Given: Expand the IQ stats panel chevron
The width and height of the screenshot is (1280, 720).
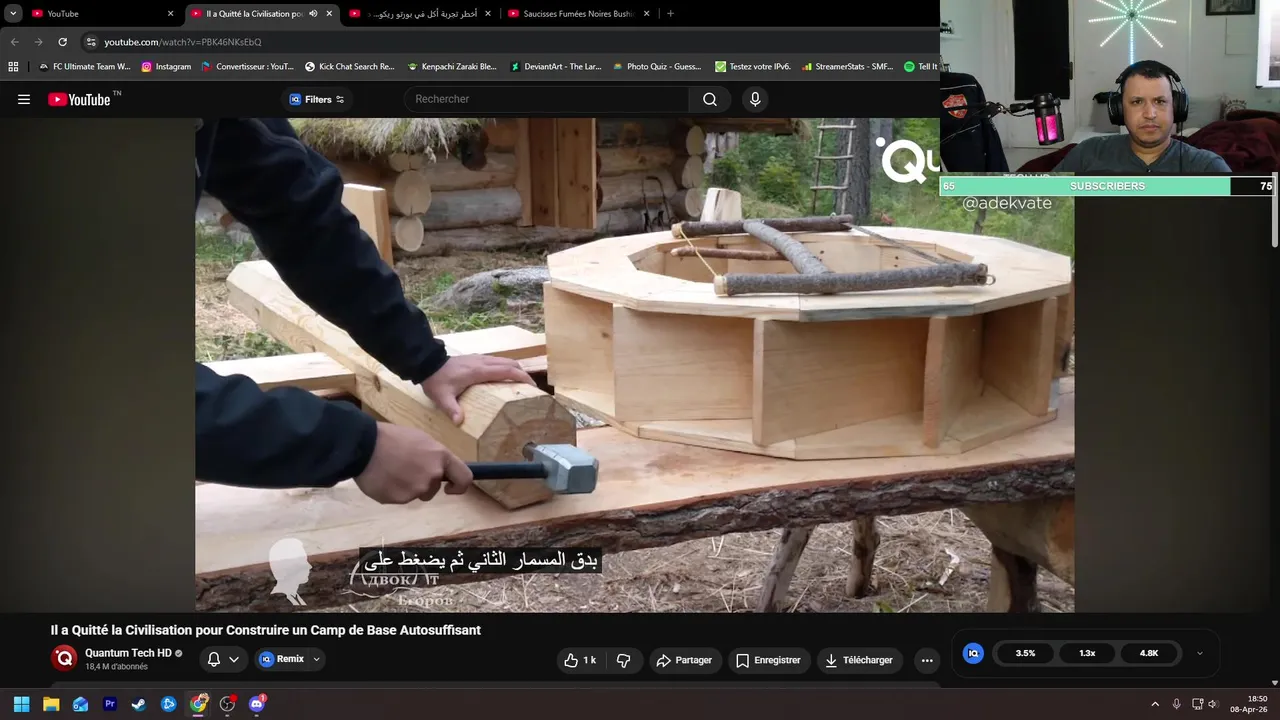Looking at the screenshot, I should [x=1199, y=653].
